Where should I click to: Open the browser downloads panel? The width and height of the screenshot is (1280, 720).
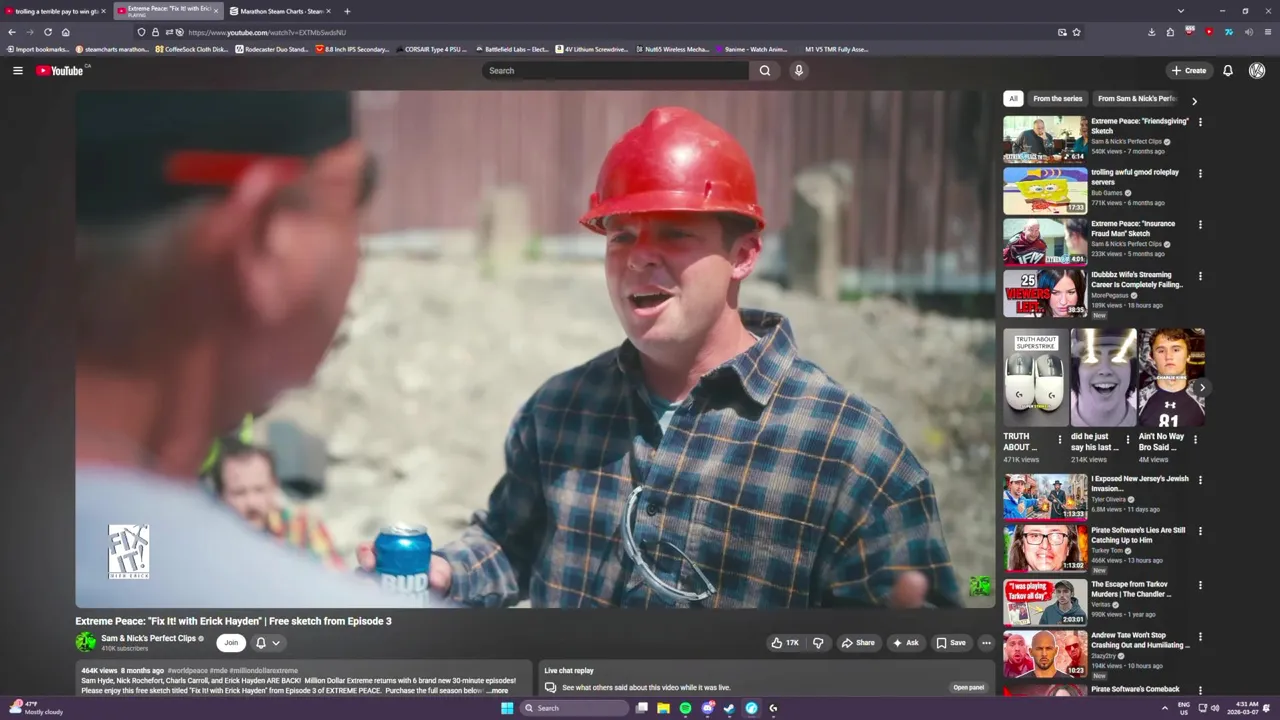click(1151, 32)
